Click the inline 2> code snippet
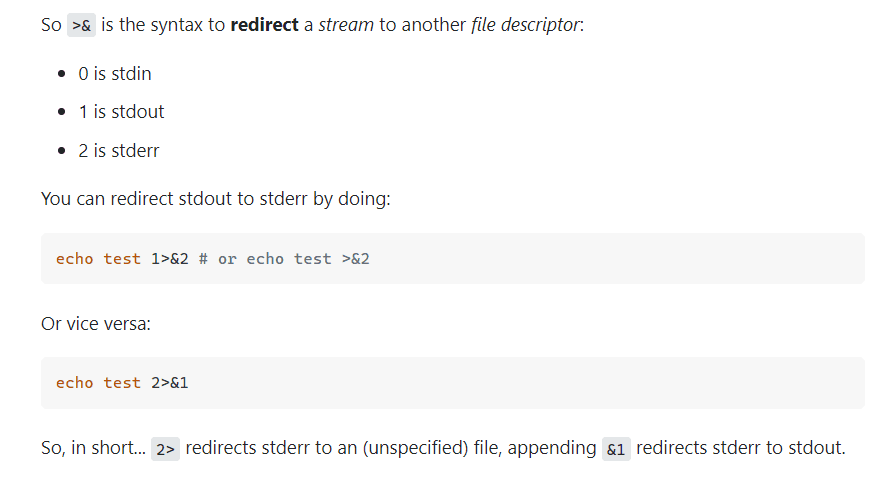The width and height of the screenshot is (893, 478). coord(165,449)
